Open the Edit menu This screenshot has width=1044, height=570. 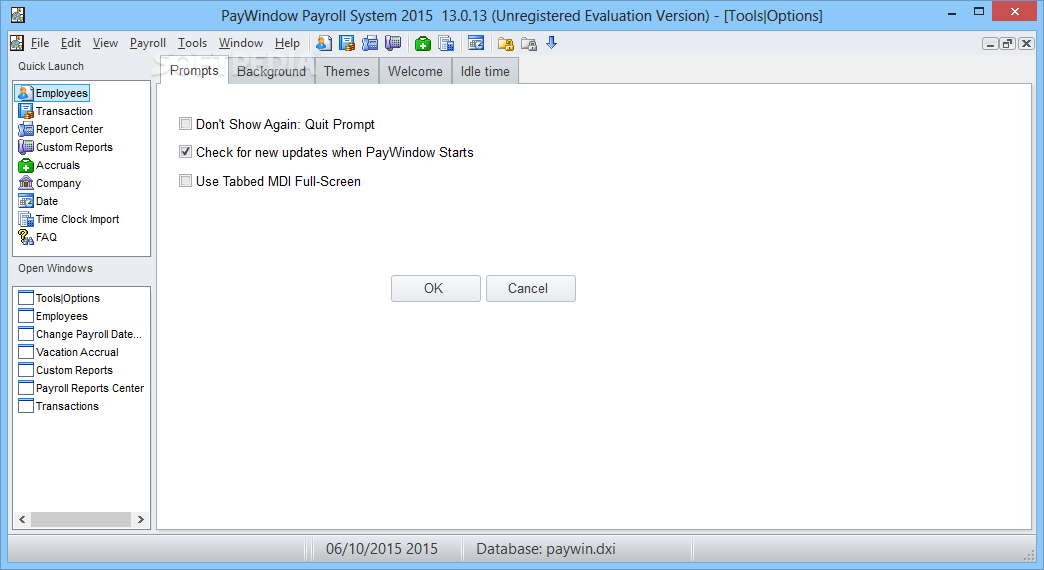pos(71,43)
